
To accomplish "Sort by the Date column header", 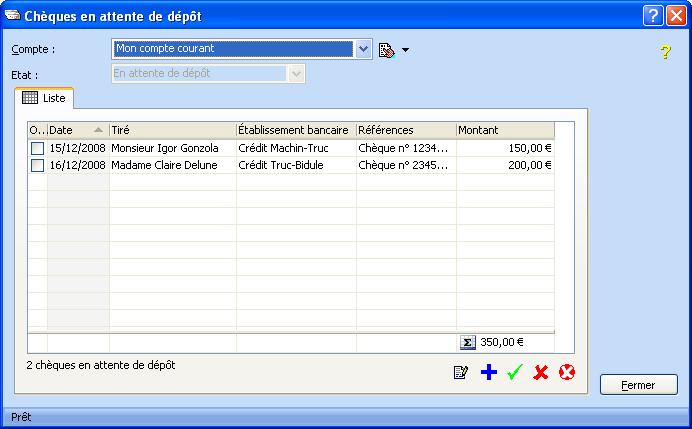I will click(77, 130).
